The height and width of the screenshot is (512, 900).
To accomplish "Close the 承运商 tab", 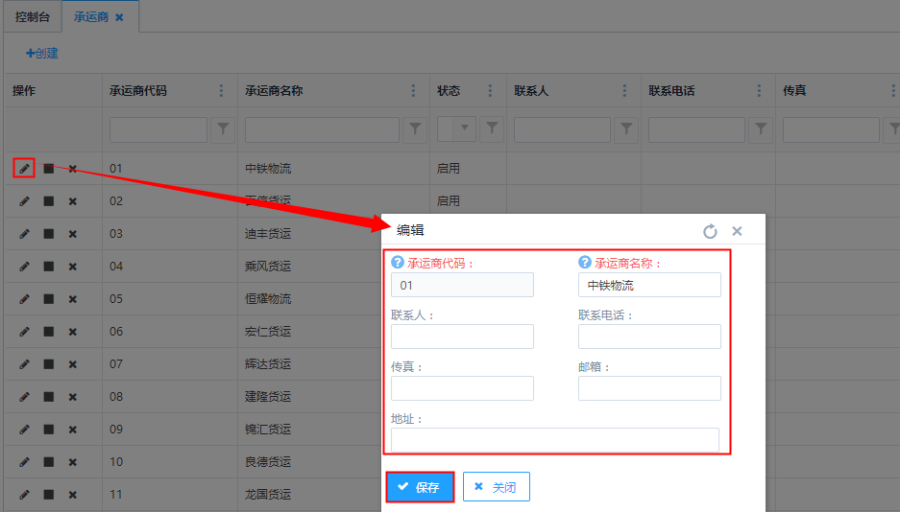I will tap(120, 18).
